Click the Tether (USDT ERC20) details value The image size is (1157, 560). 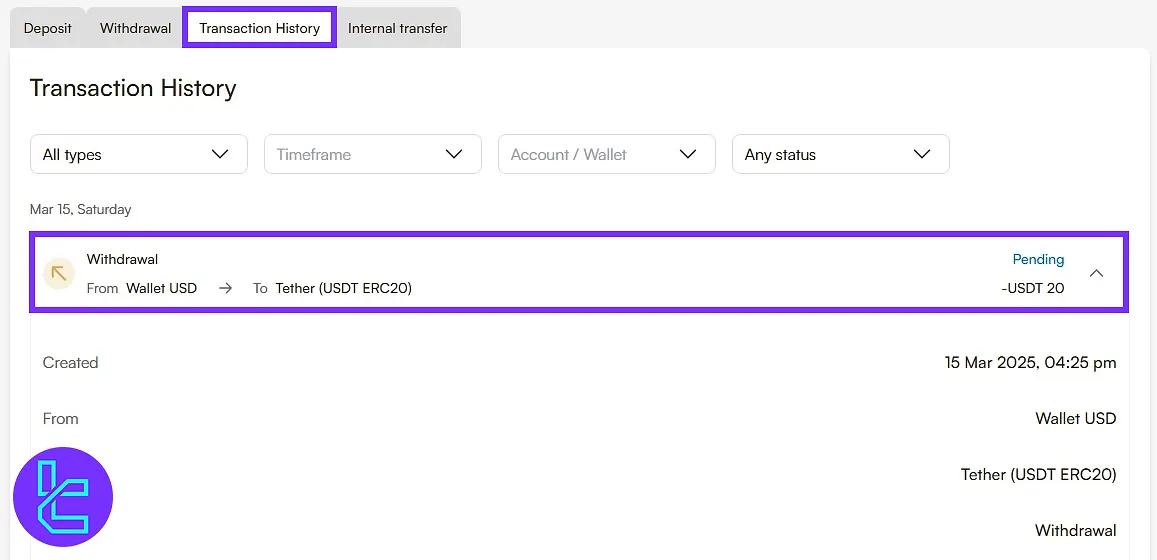point(1038,474)
